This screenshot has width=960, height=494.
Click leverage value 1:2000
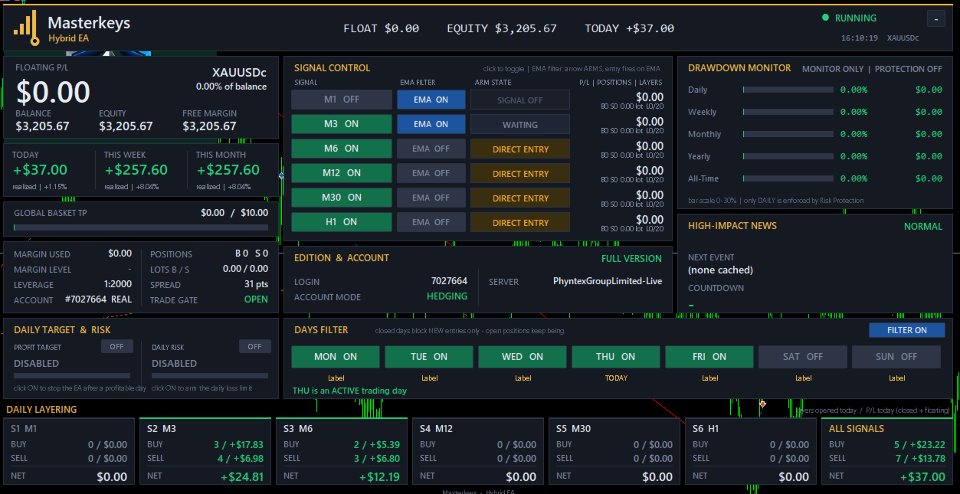(118, 285)
